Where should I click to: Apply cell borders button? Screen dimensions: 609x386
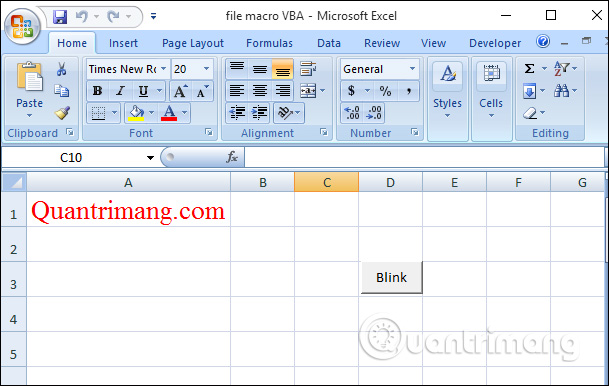(98, 113)
